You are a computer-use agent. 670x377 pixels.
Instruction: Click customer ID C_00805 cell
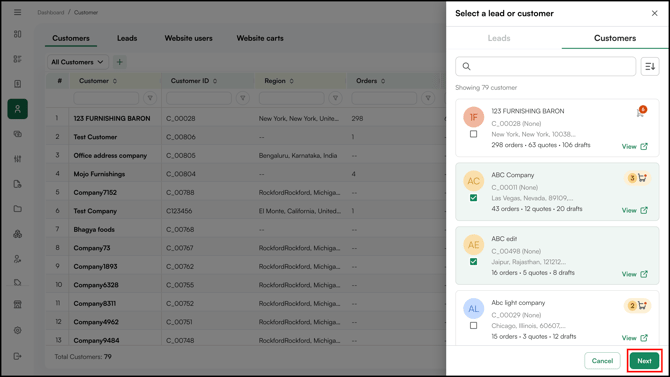(181, 156)
